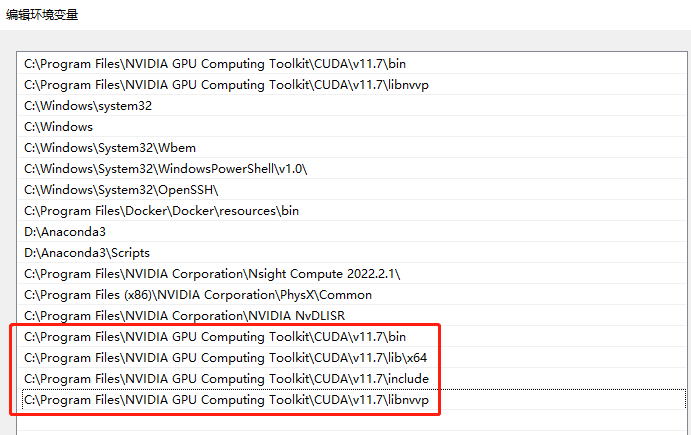The image size is (691, 435).
Task: Choose the C:\Windows\System32\Wbem entry
Action: pos(352,148)
